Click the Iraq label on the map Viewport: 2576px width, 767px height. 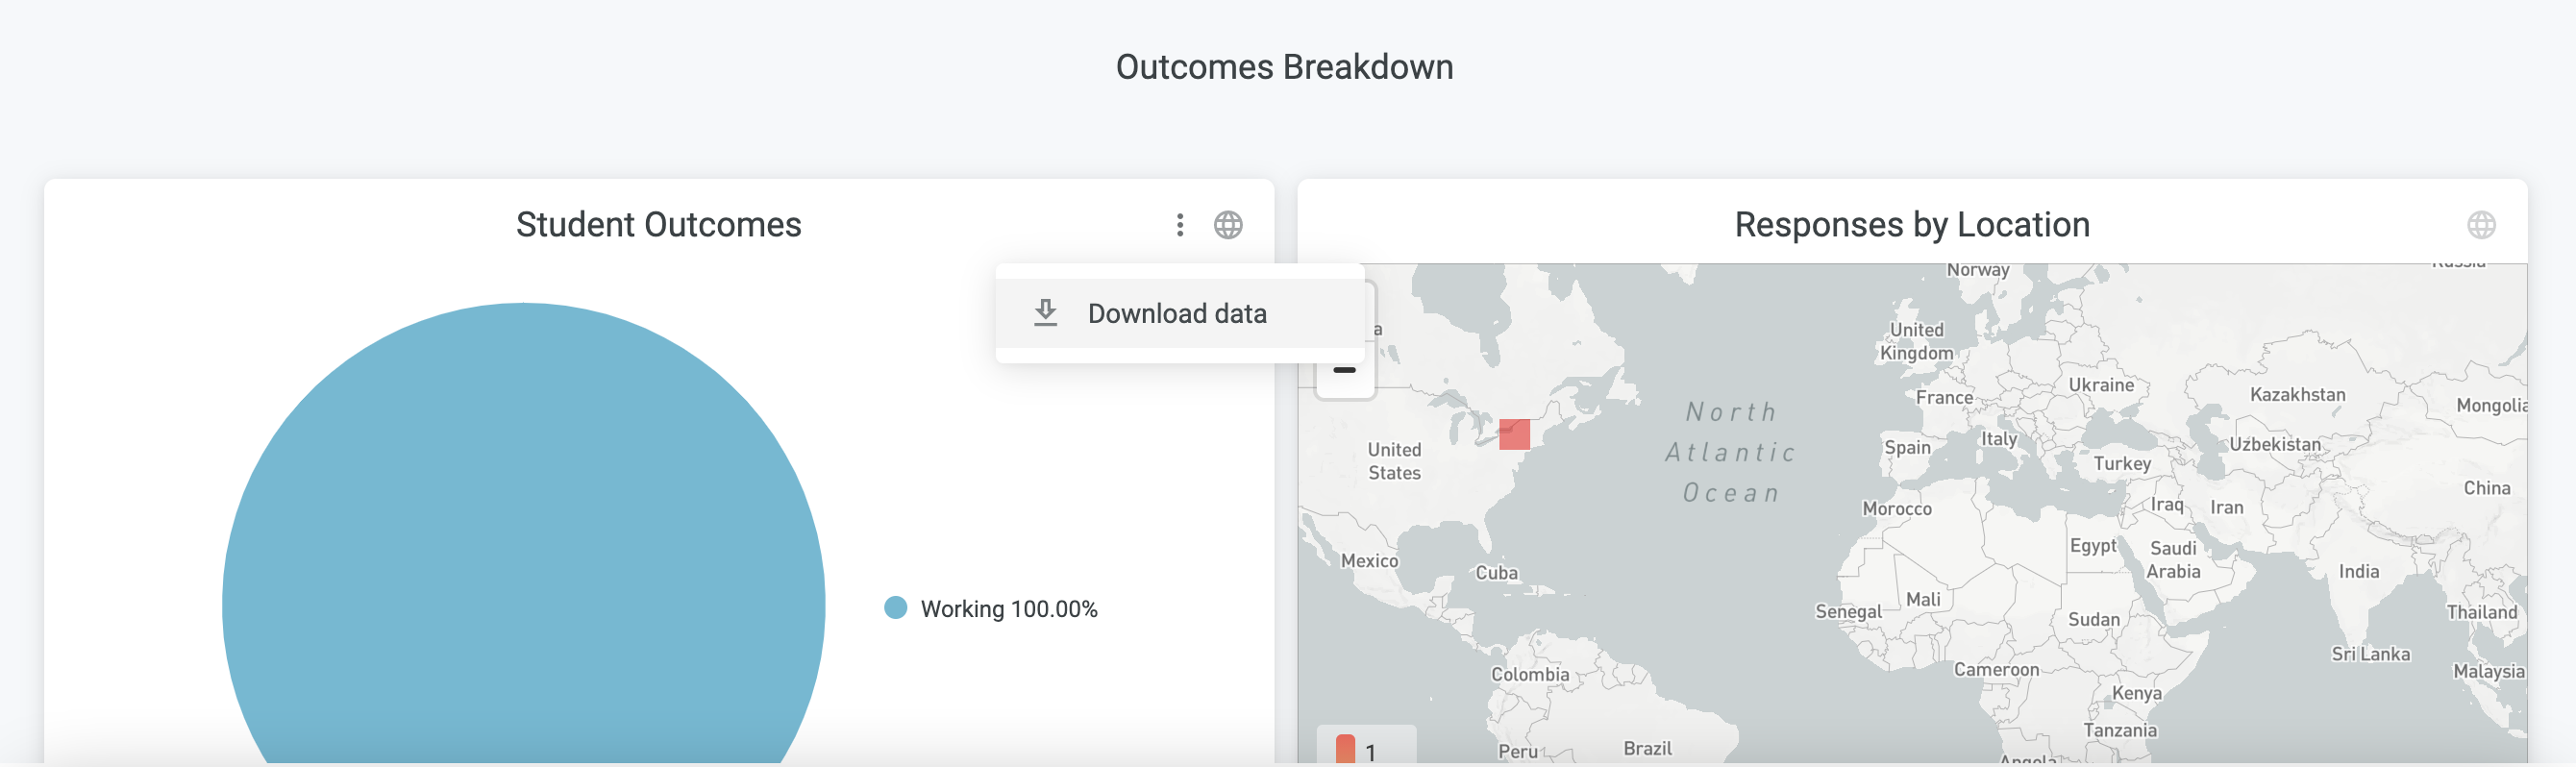2167,504
